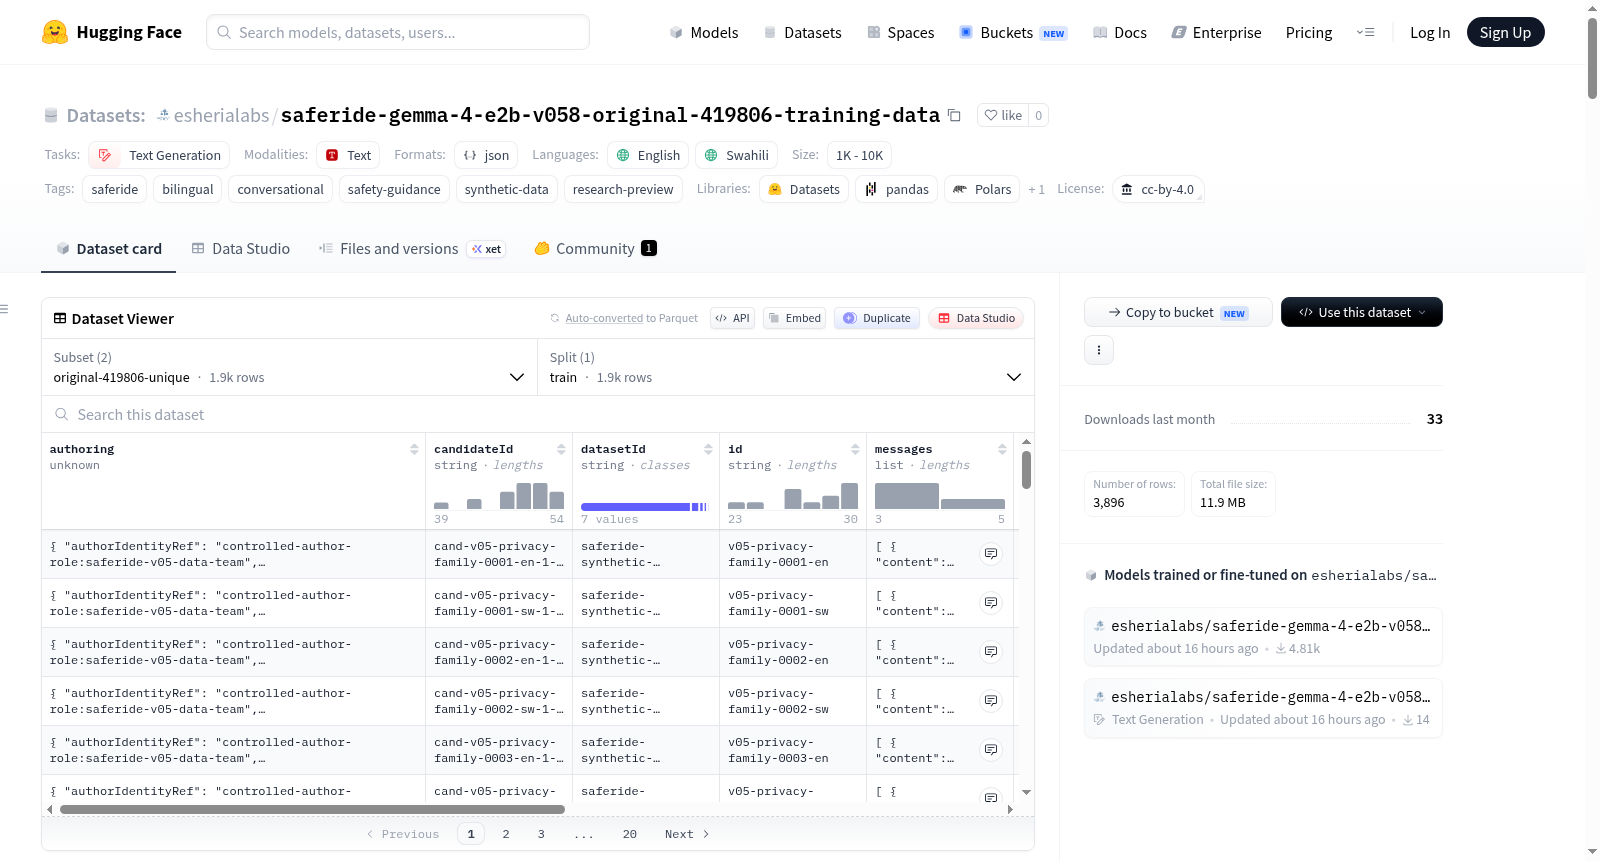Open message preview in privacy-family-0002-en row

(991, 651)
